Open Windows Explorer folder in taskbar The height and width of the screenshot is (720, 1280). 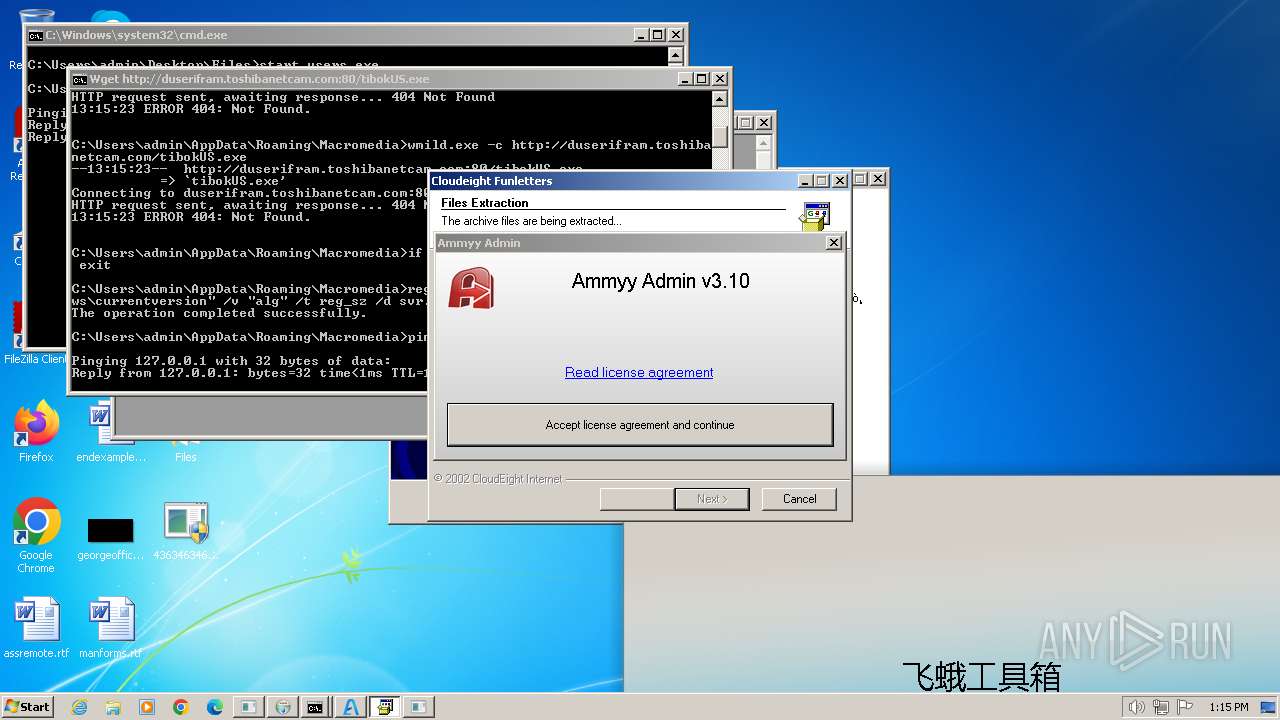(113, 707)
